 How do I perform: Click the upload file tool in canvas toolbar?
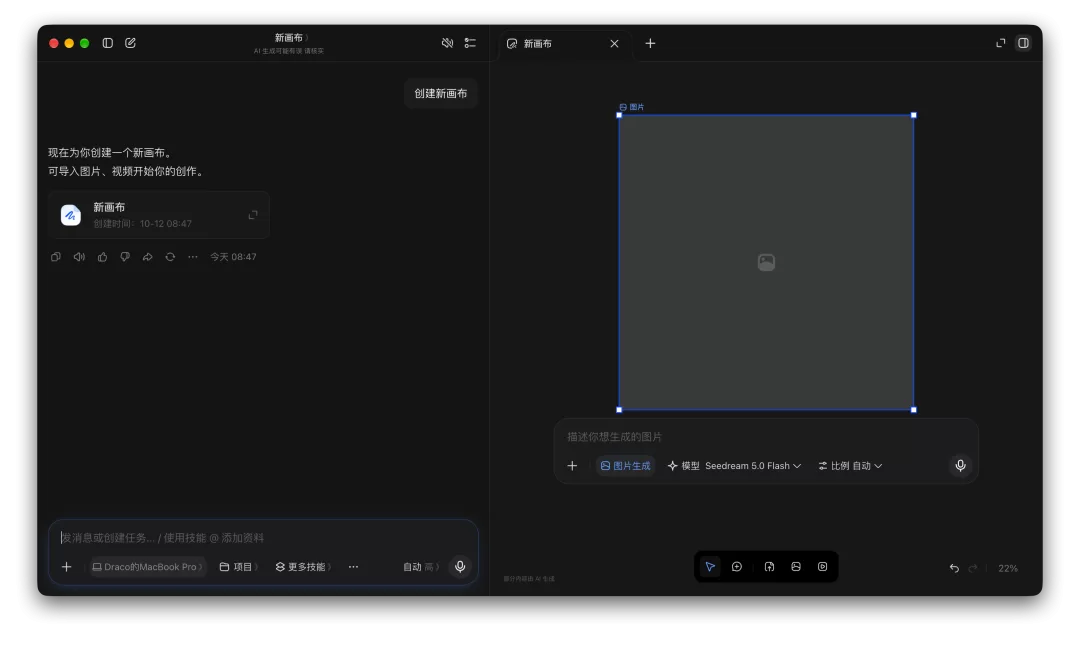point(769,567)
